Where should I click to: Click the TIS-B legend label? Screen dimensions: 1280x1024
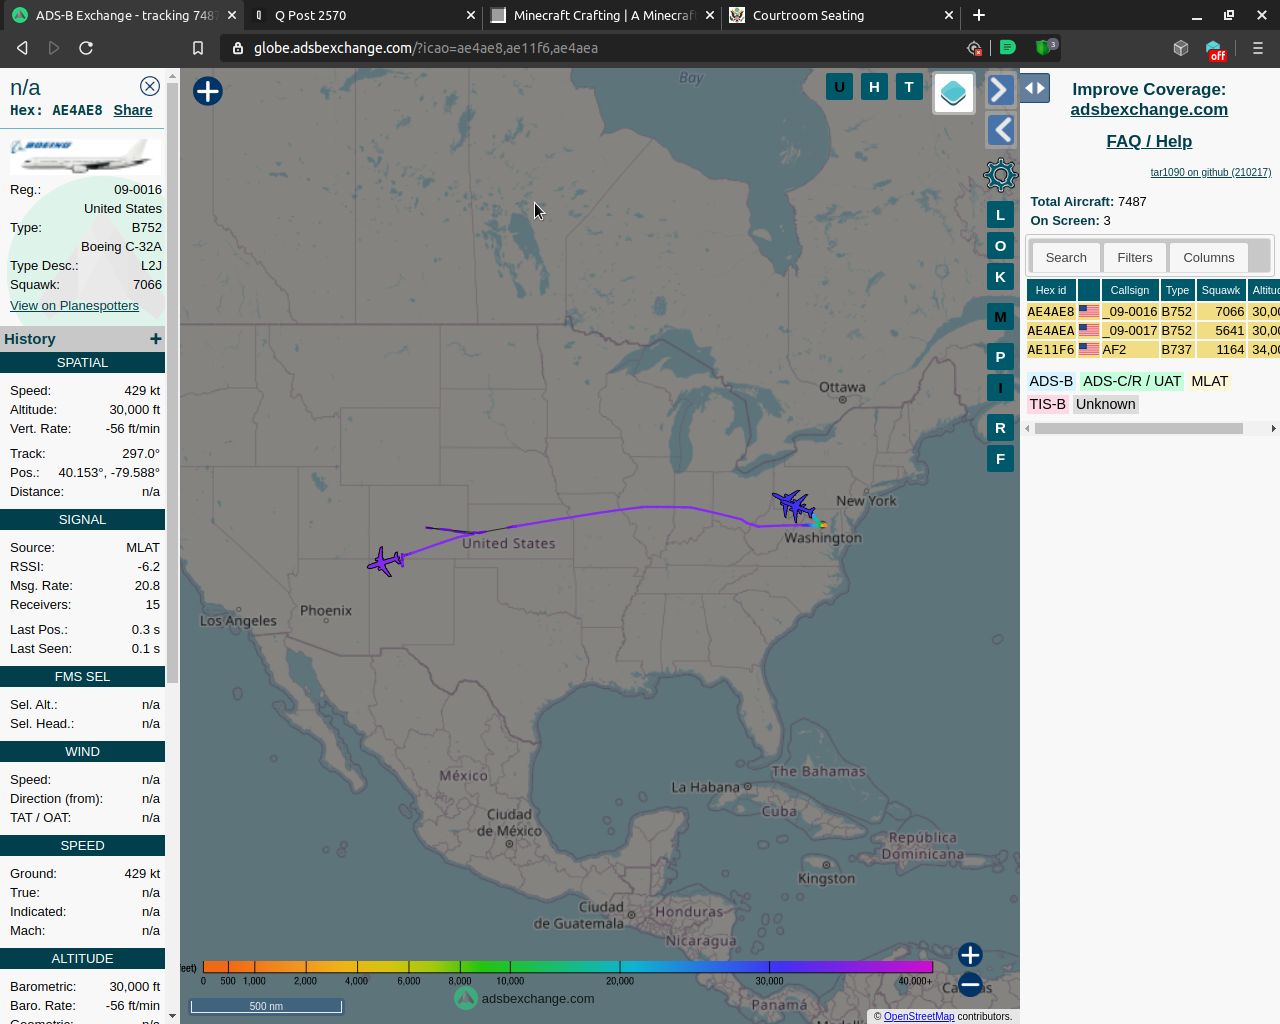1047,404
